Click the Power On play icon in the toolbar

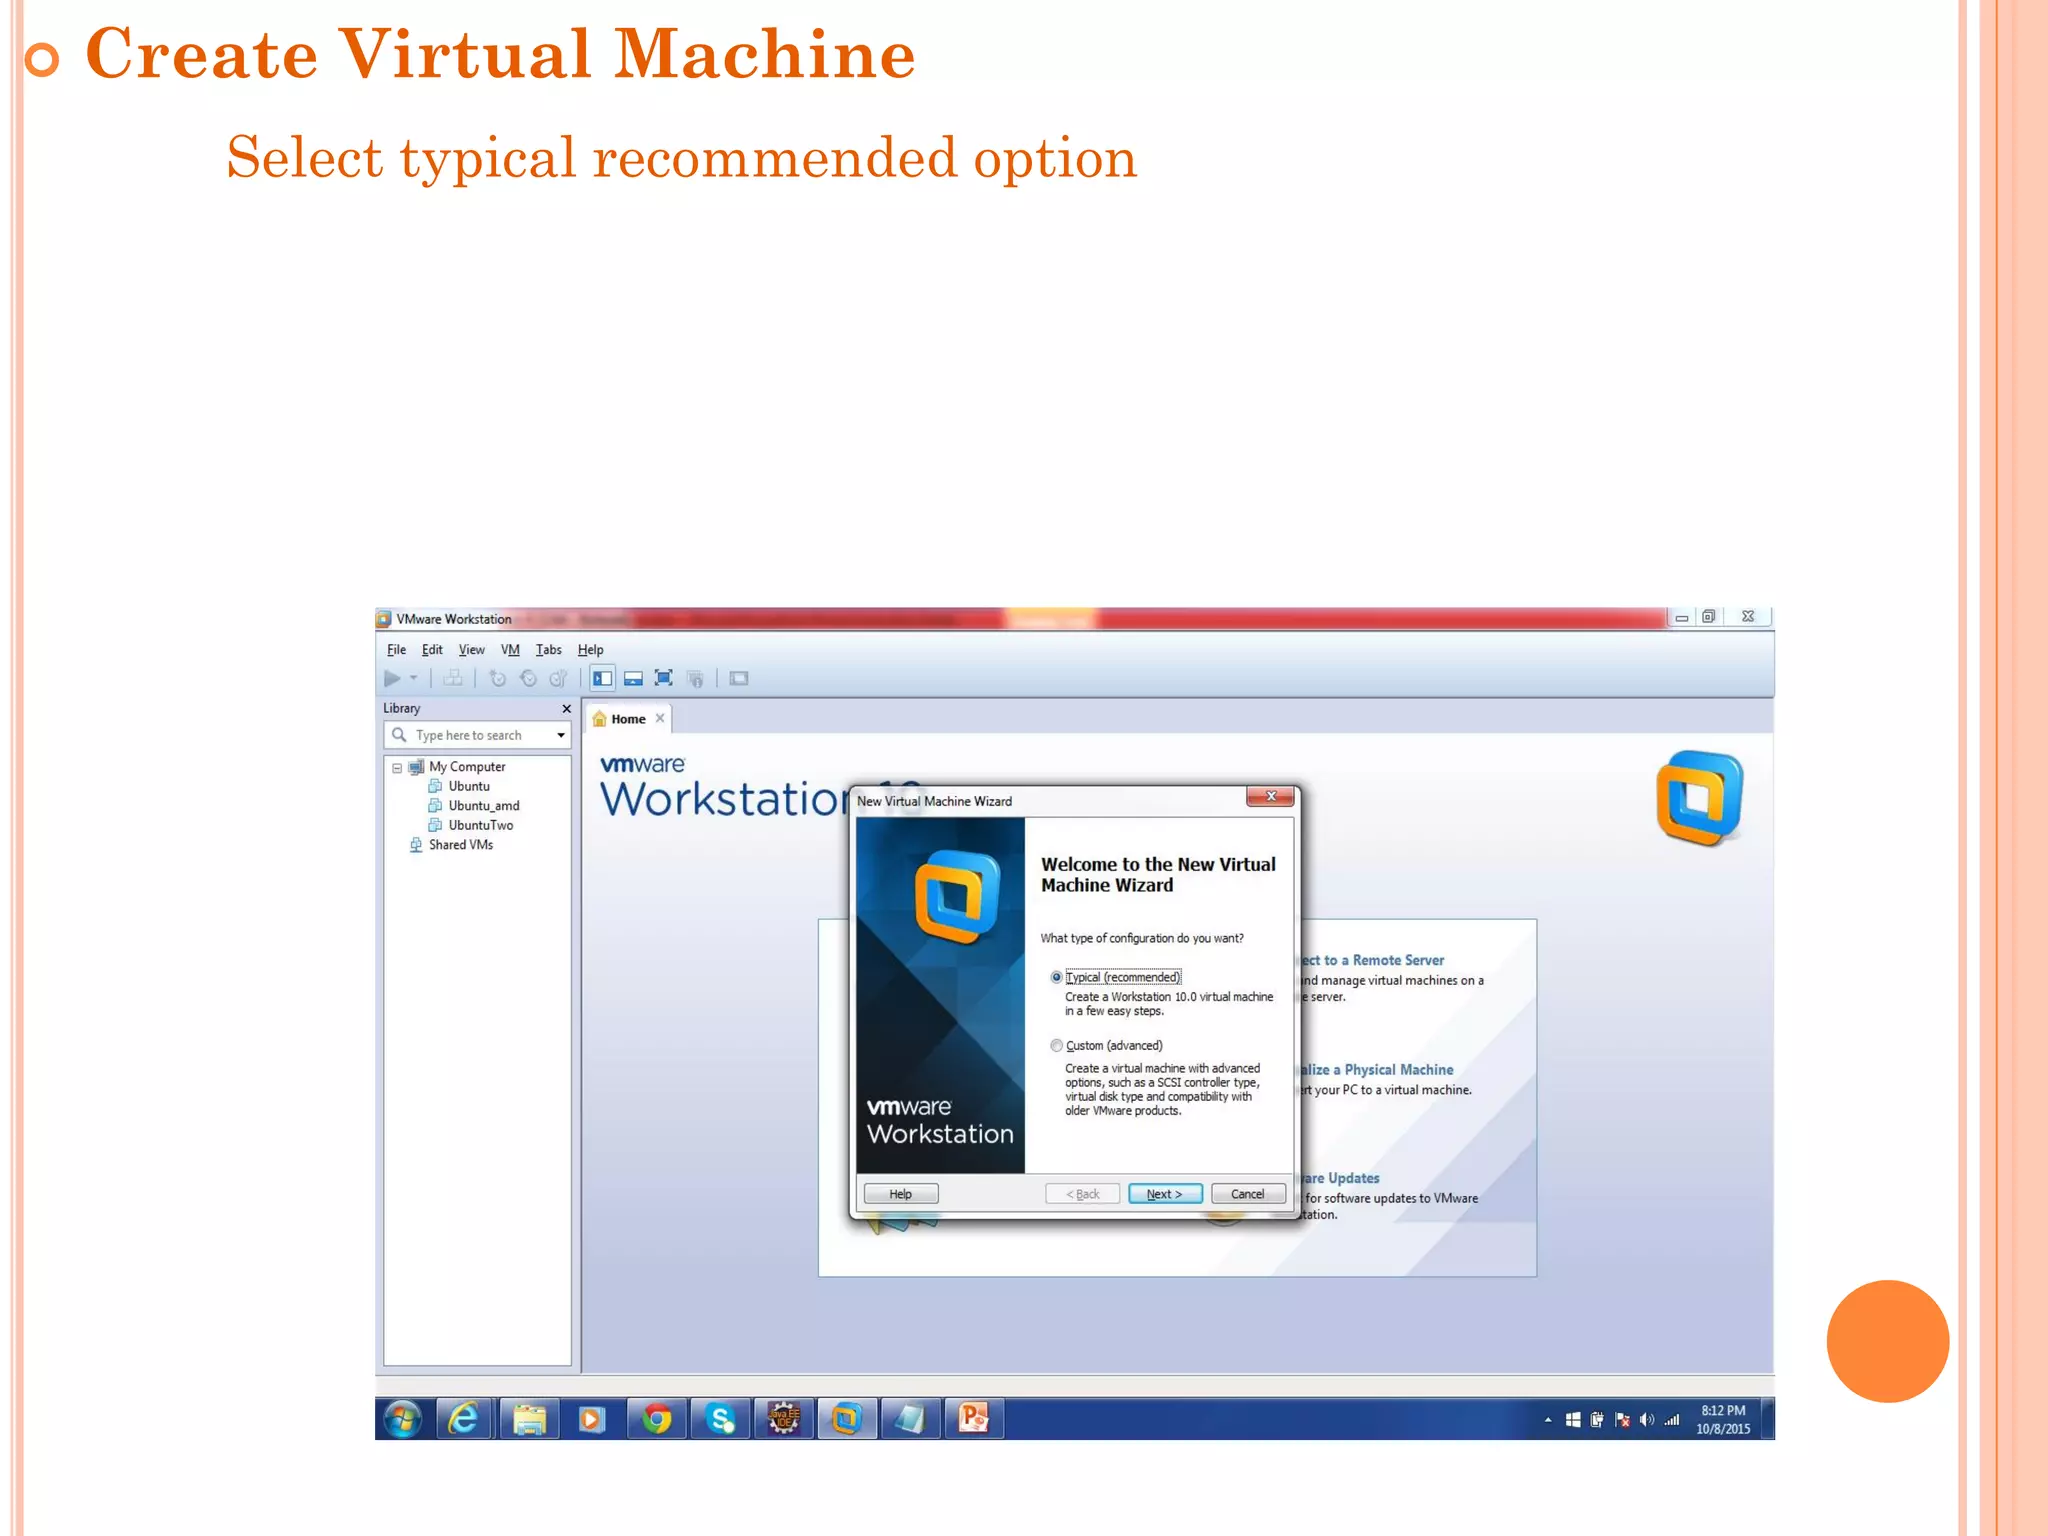[392, 679]
